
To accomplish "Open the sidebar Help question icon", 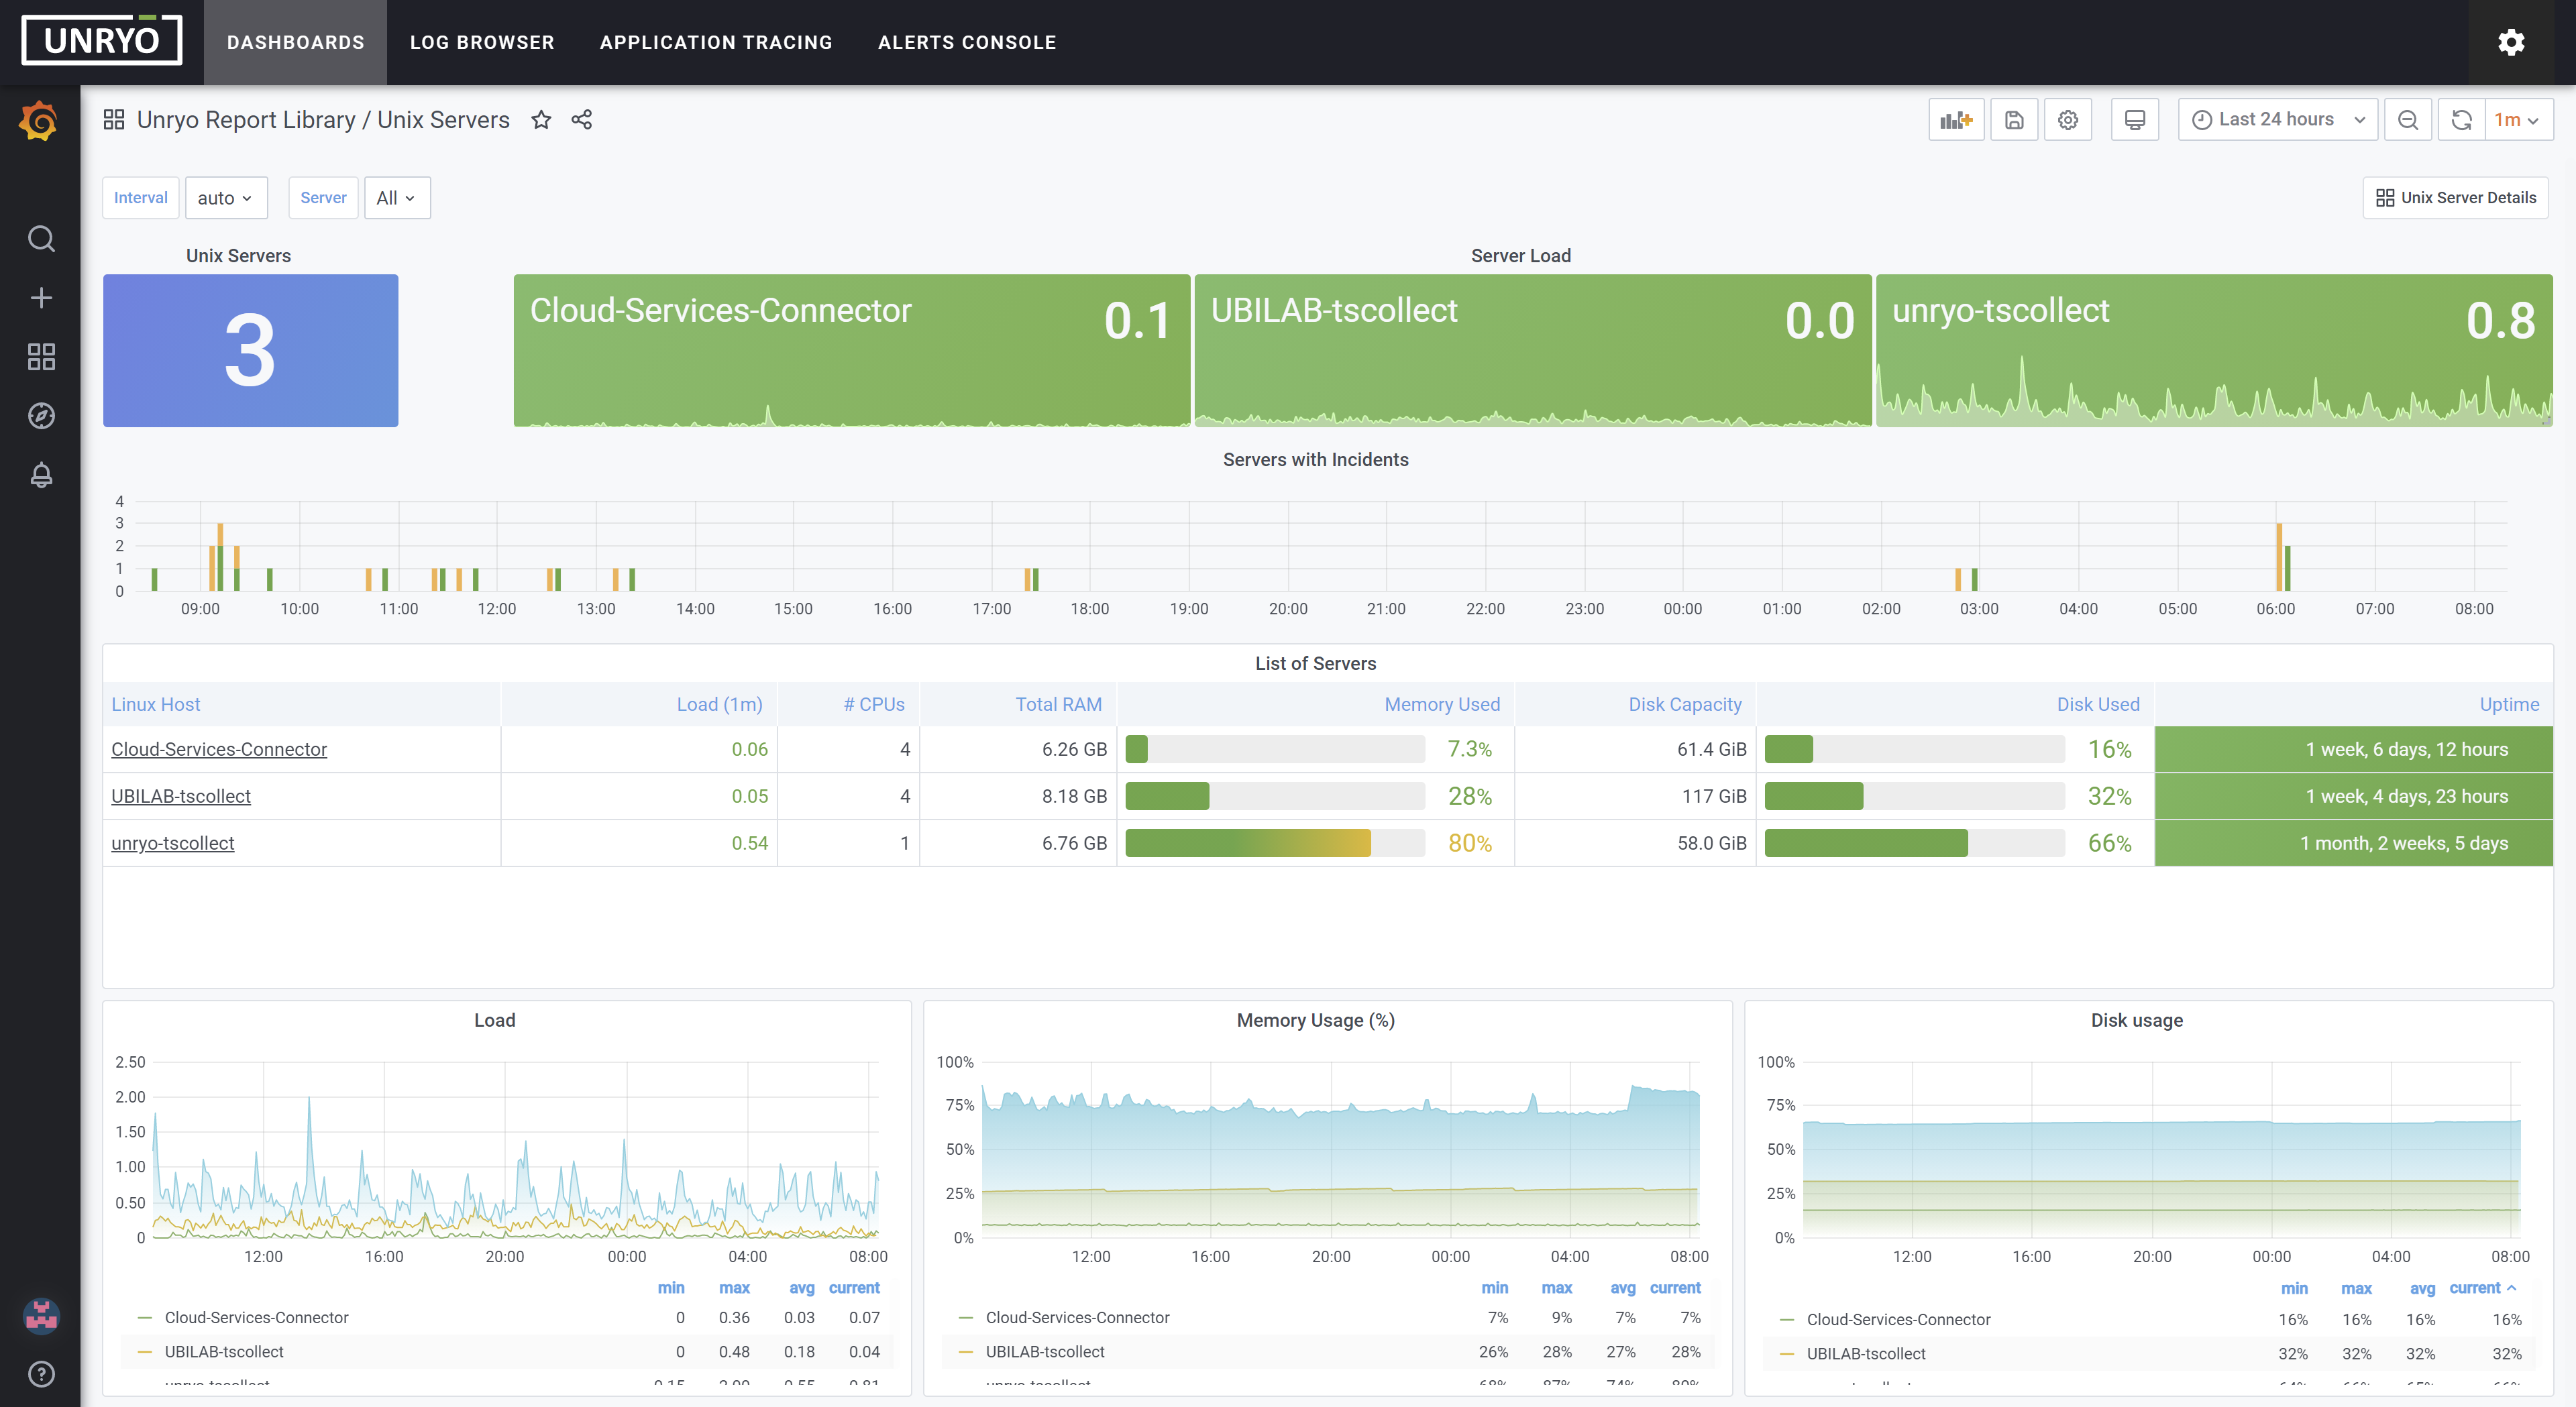I will tap(41, 1374).
